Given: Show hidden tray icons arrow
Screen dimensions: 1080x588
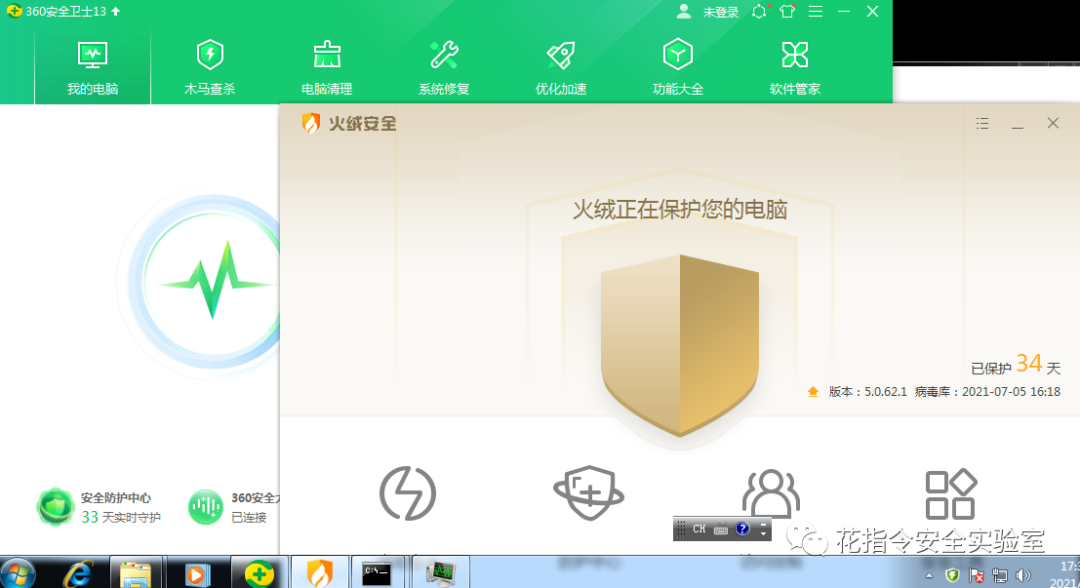Looking at the screenshot, I should [929, 575].
